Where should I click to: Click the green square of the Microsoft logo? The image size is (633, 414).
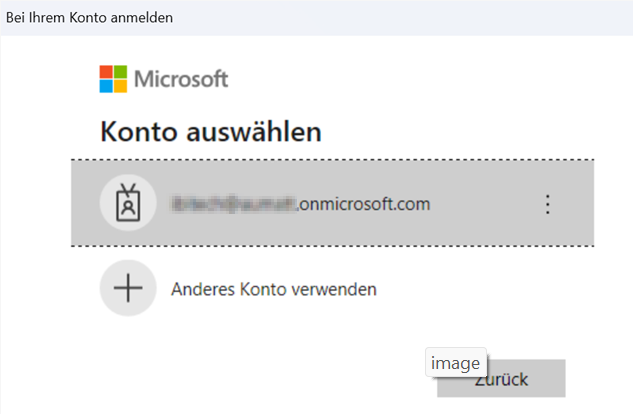(x=120, y=72)
